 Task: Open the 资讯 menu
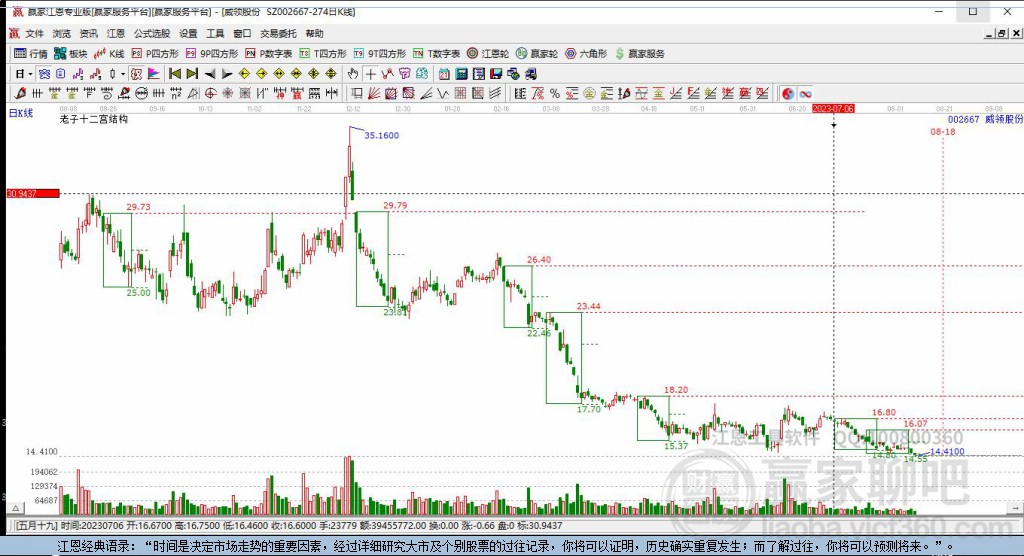(88, 33)
